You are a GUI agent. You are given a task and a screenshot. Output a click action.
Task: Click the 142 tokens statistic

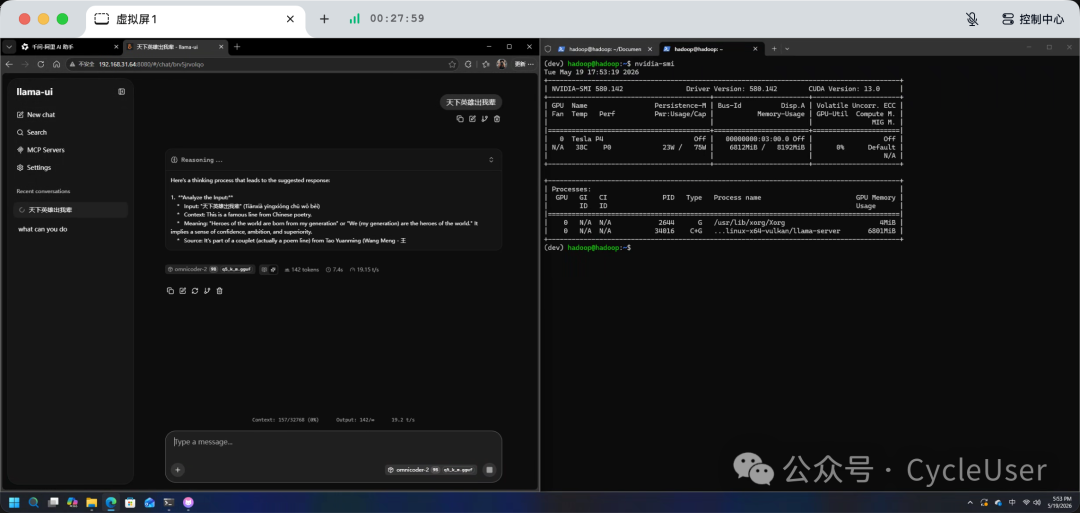(x=302, y=270)
